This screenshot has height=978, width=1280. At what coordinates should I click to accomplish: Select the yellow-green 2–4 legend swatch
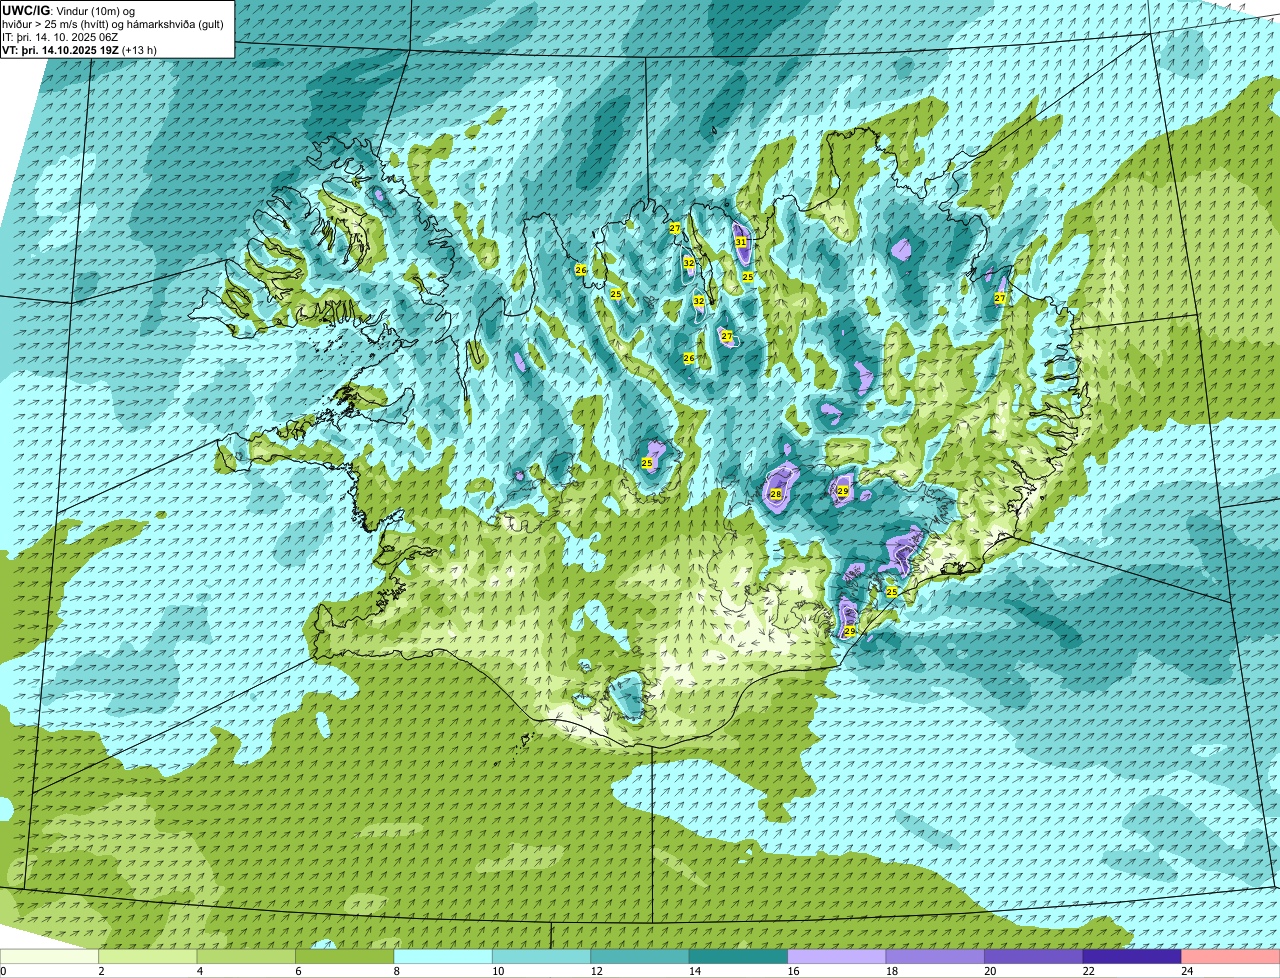(148, 956)
